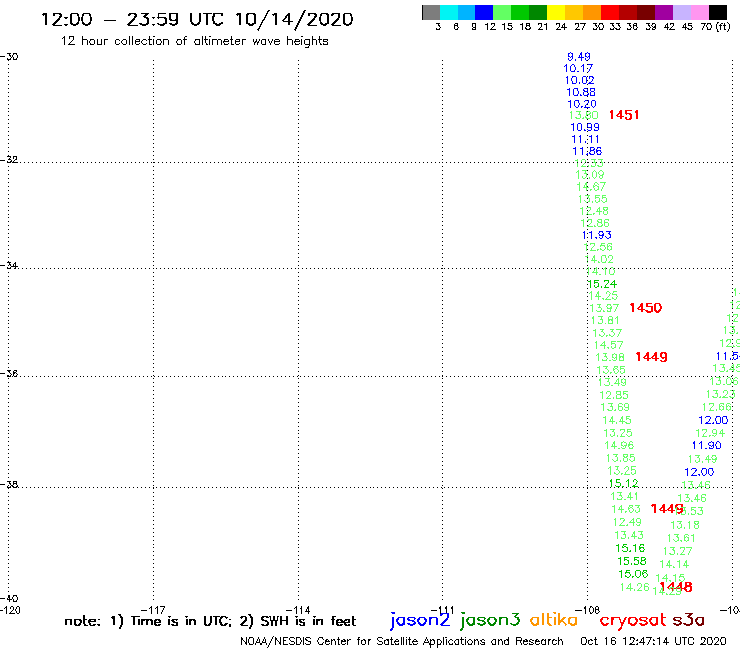
Task: Click the 'cryosat' satellite legend label
Action: [632, 620]
